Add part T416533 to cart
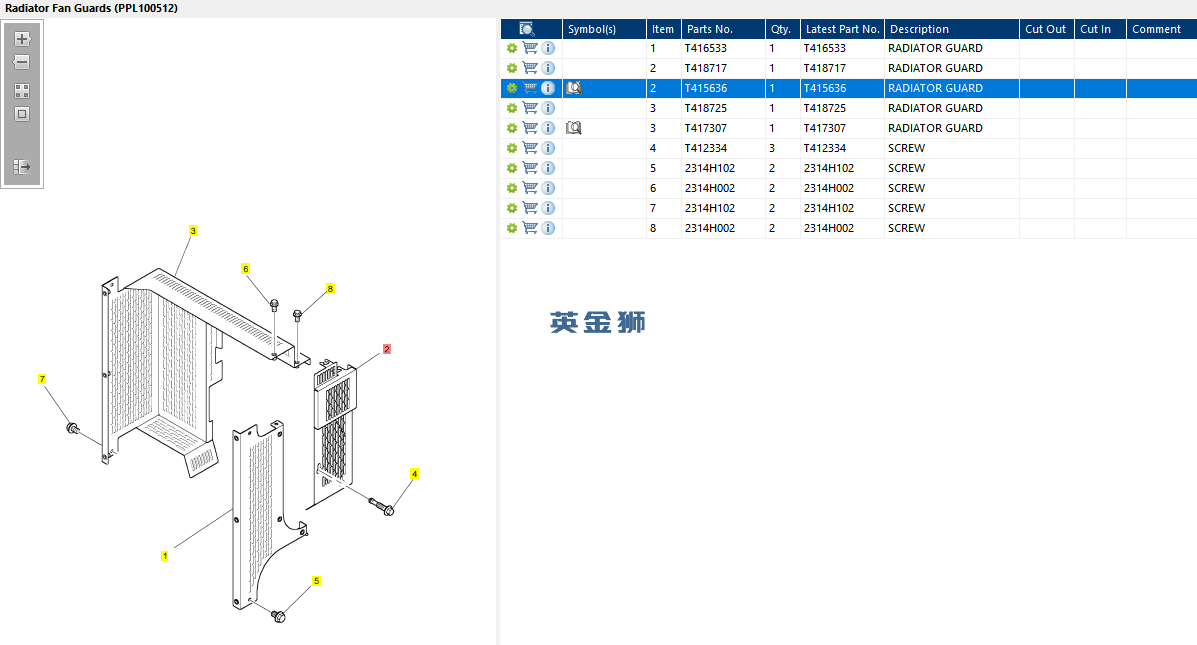The image size is (1197, 645). 530,48
